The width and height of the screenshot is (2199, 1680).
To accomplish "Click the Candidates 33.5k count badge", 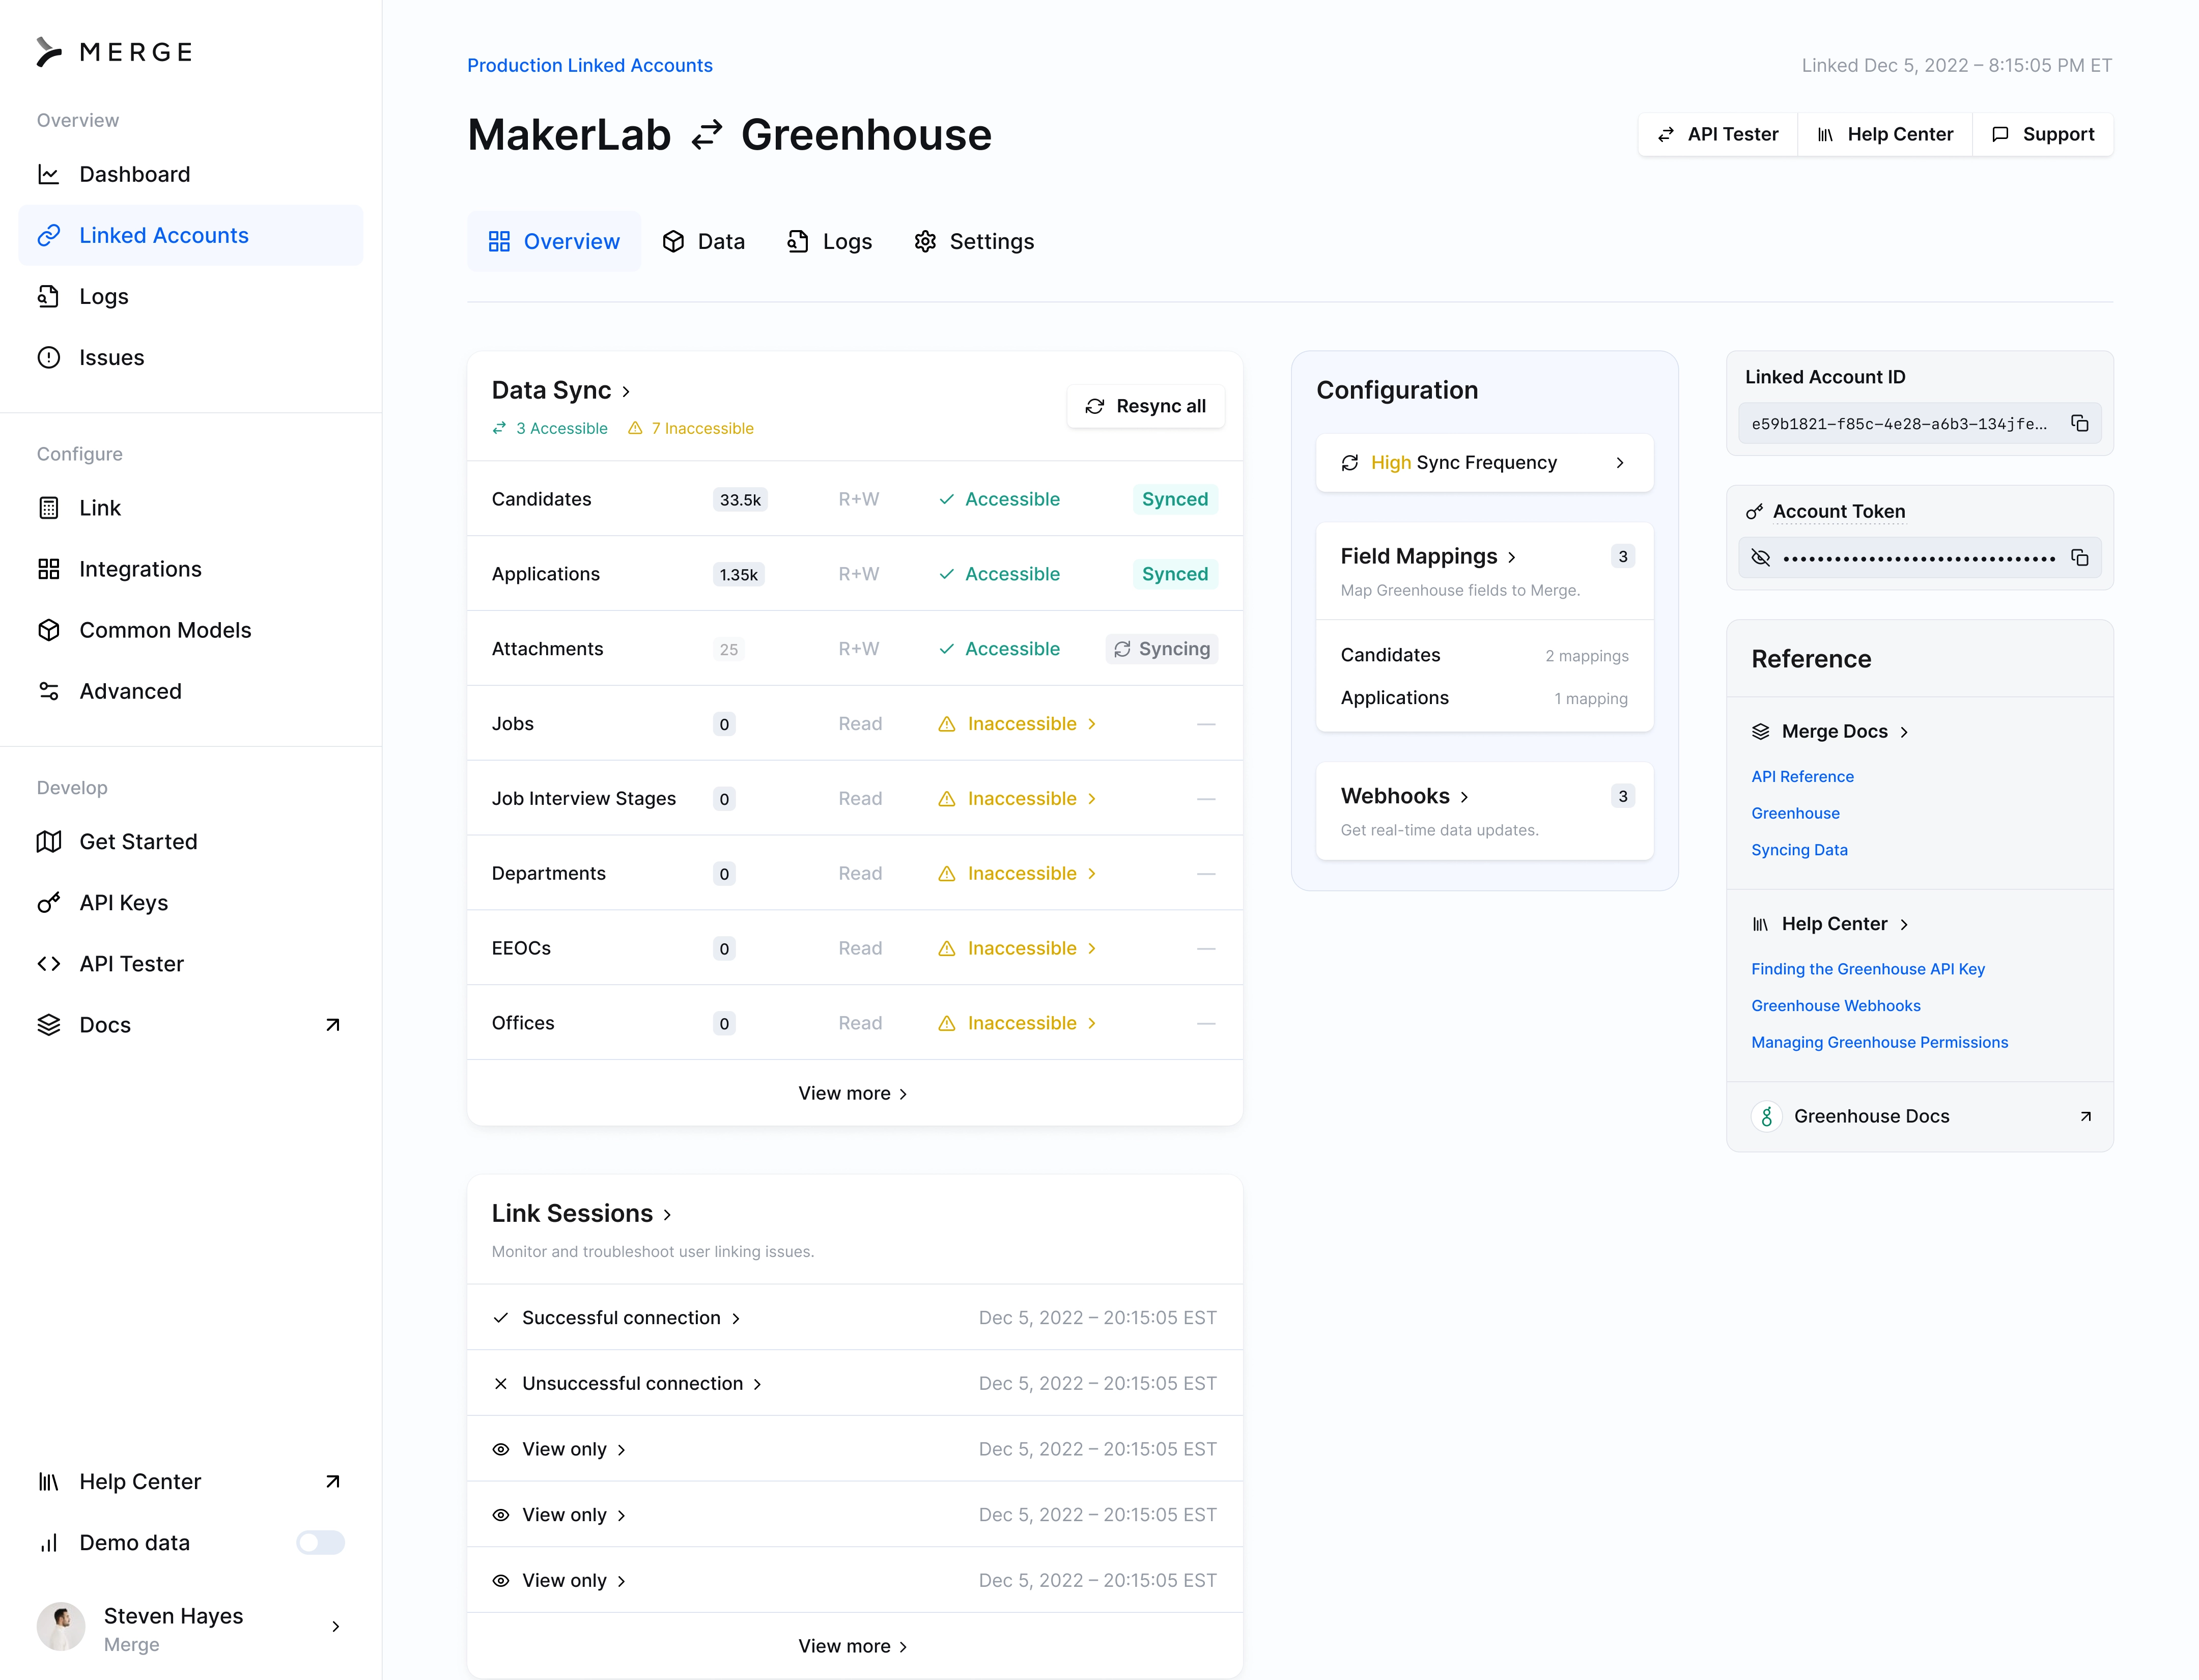I will point(740,500).
